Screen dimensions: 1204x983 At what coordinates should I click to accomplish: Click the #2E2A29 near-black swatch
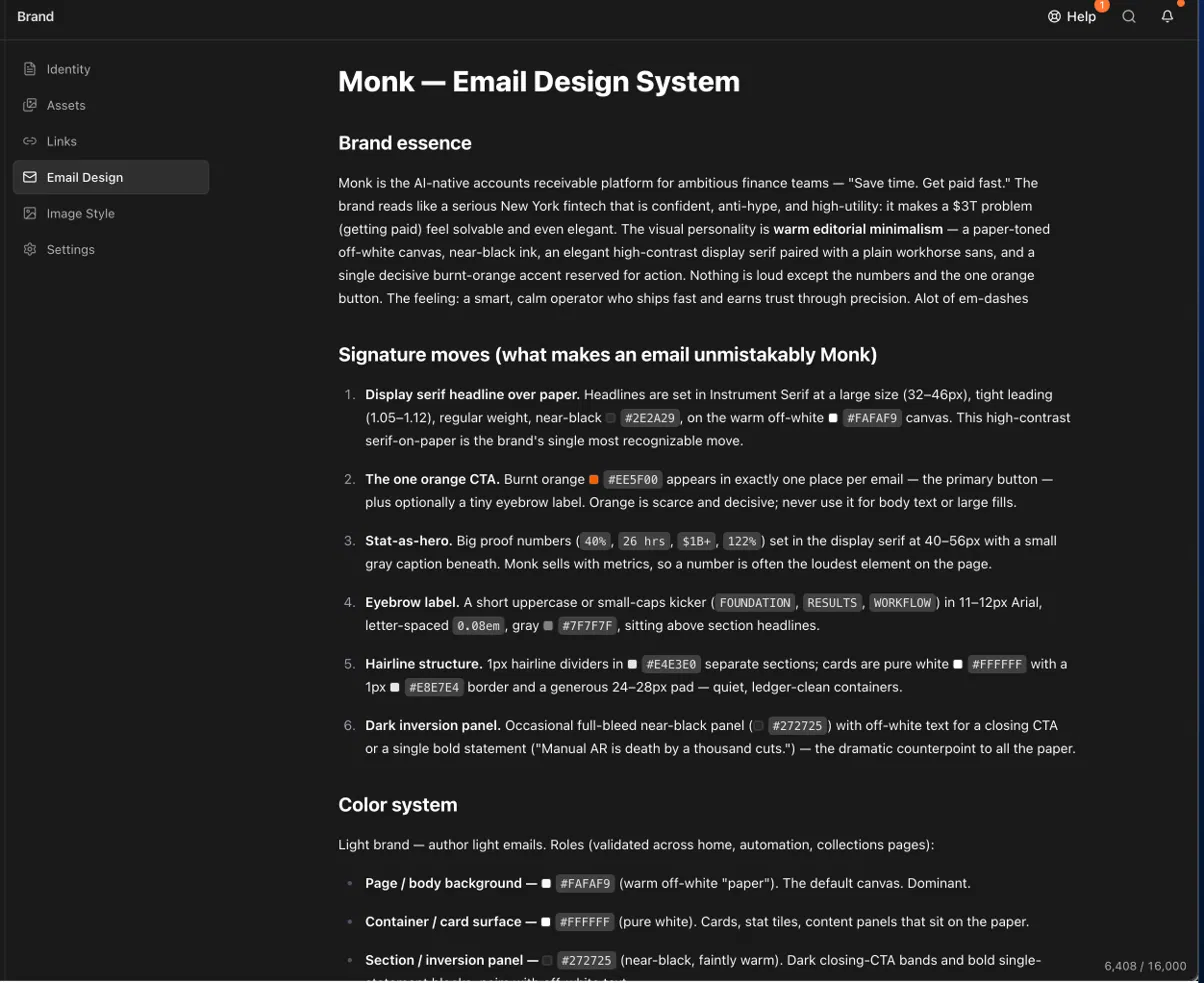(x=611, y=418)
